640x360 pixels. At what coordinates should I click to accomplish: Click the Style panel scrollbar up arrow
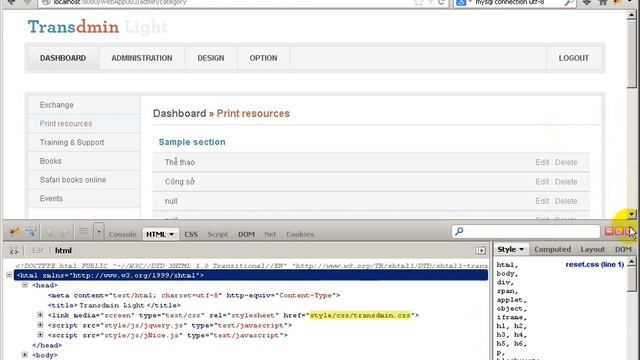pyautogui.click(x=631, y=261)
